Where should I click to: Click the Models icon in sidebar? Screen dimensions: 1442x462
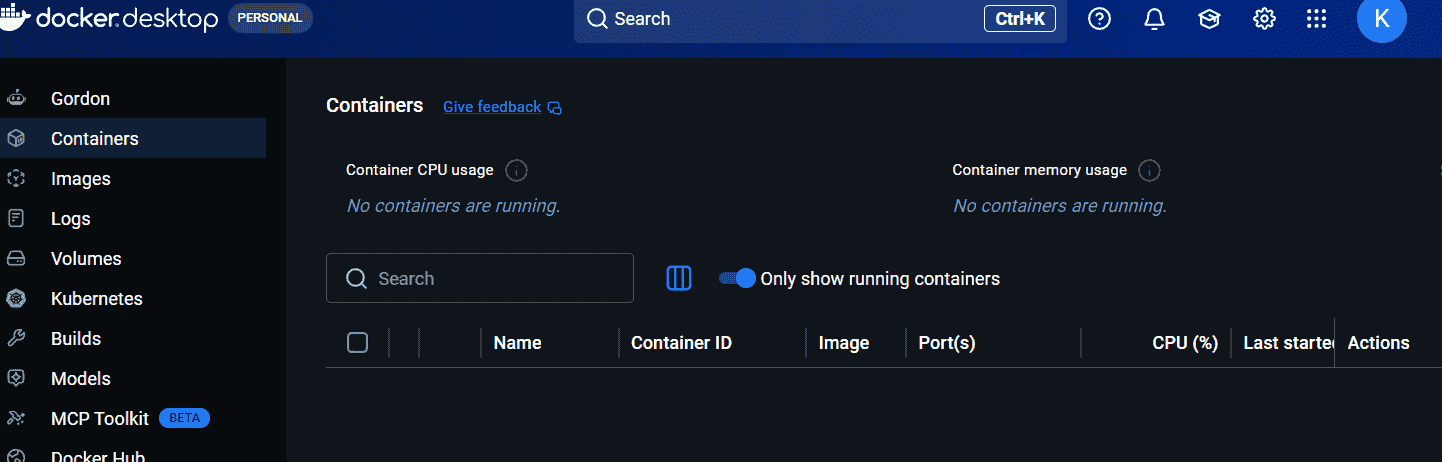point(16,378)
